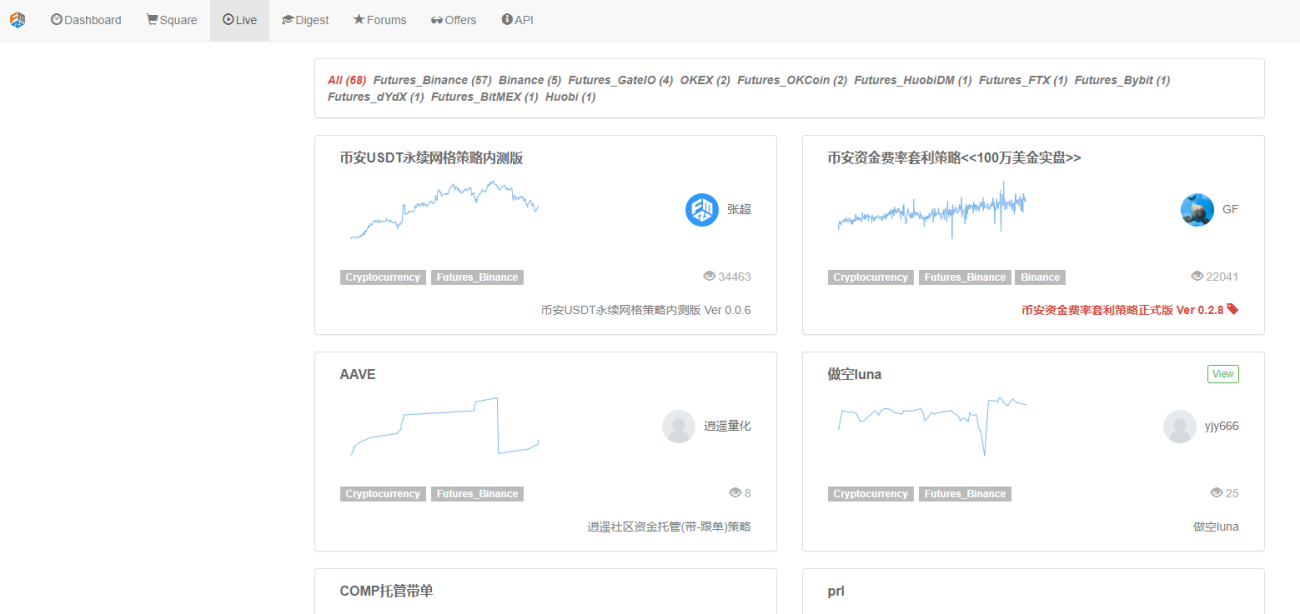The width and height of the screenshot is (1300, 614).
Task: Open the 做空luna card title
Action: coord(854,374)
